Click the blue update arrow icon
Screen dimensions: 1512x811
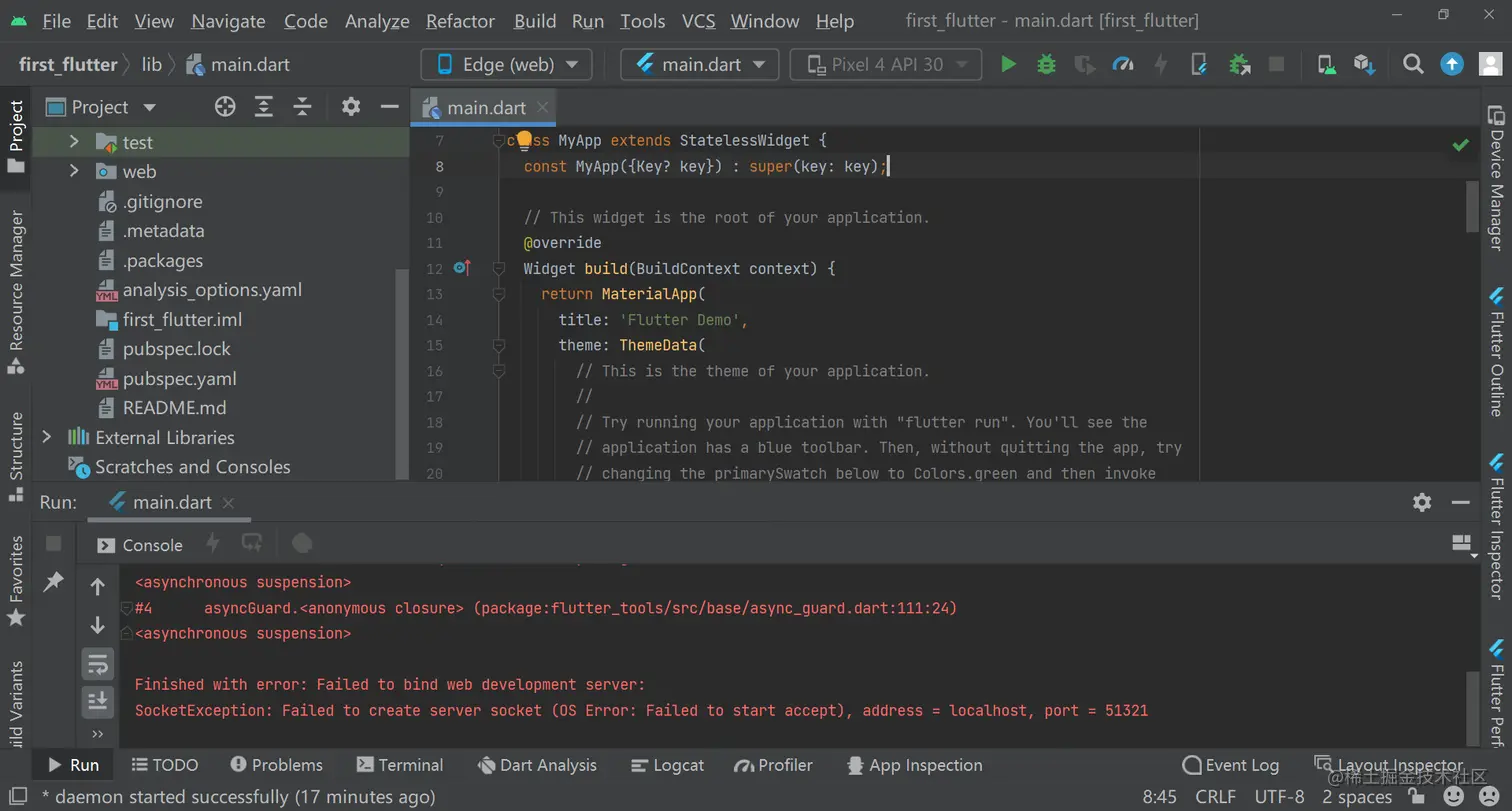tap(1452, 65)
